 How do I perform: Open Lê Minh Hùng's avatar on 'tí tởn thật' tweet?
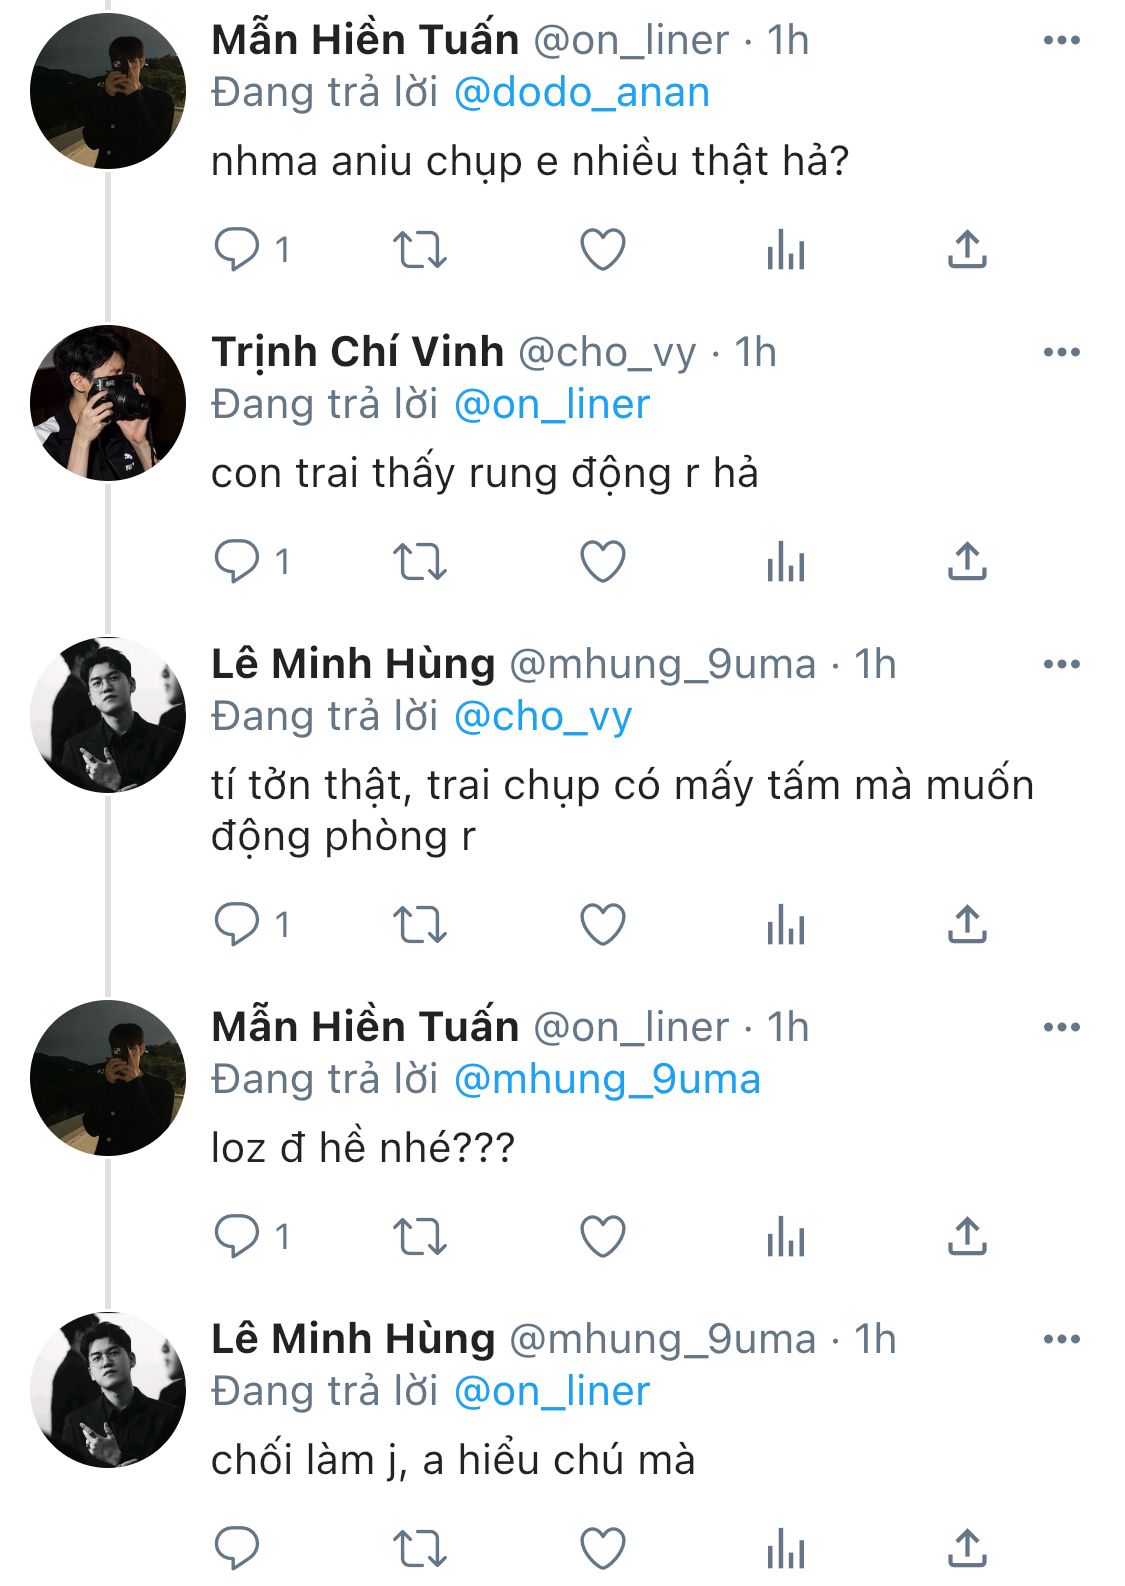coord(108,715)
